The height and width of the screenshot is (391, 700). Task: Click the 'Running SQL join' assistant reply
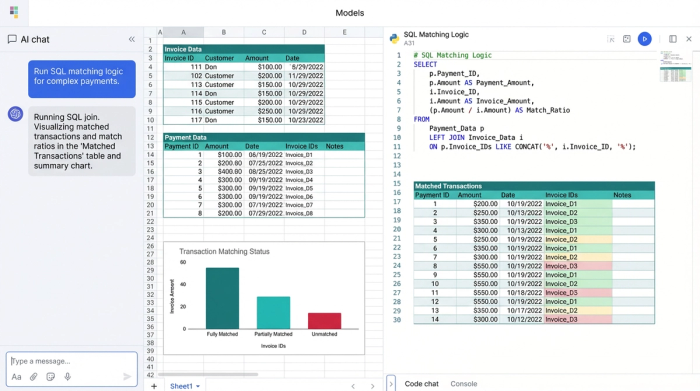(x=82, y=141)
